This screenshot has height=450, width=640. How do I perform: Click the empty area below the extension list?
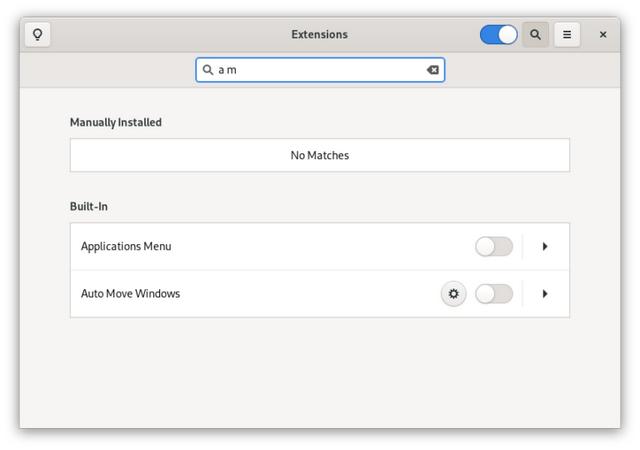(x=320, y=375)
